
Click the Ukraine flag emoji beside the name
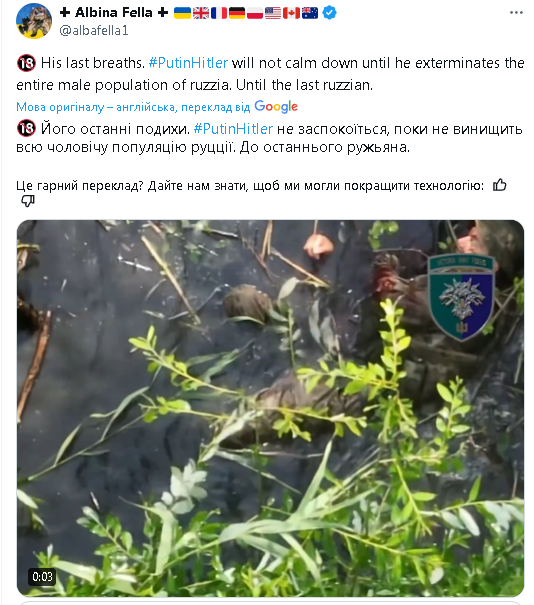coord(182,13)
